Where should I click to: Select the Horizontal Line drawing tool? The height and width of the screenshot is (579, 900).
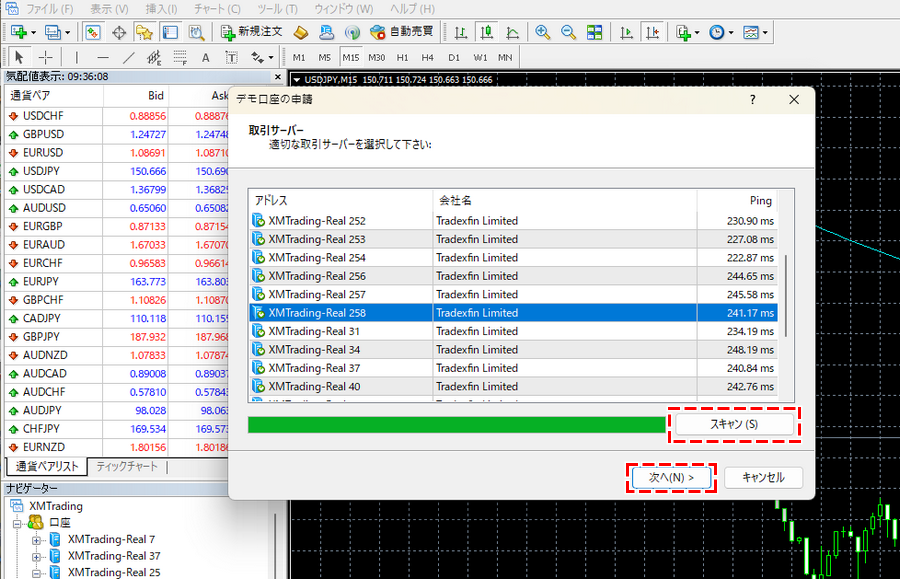click(x=103, y=57)
